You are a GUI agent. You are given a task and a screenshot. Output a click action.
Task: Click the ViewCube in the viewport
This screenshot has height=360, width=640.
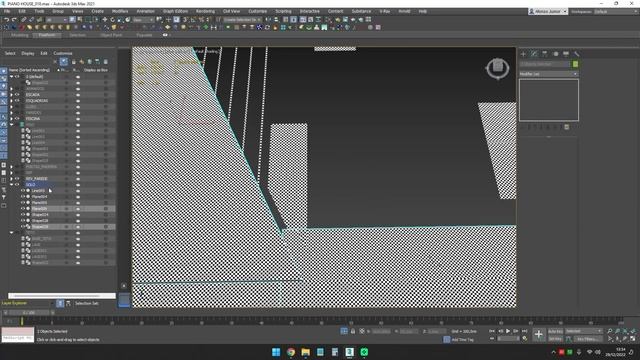click(498, 68)
